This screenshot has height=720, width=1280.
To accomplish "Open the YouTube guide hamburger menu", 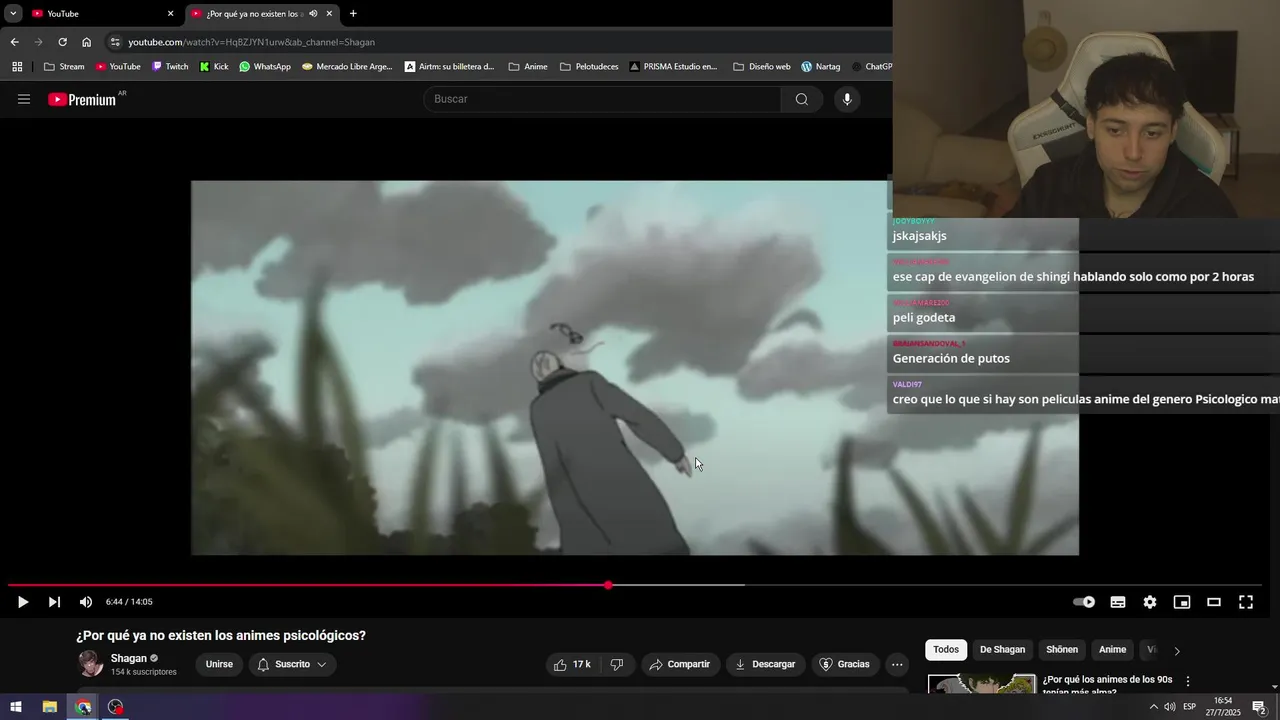I will (x=24, y=99).
